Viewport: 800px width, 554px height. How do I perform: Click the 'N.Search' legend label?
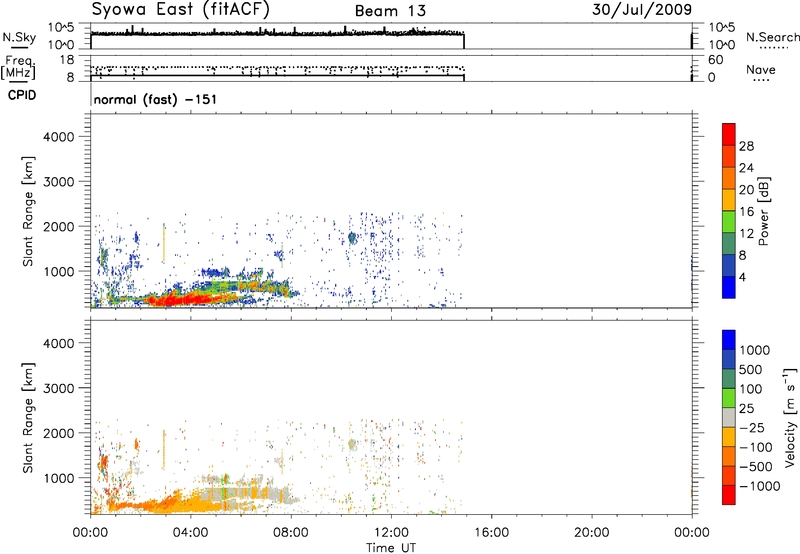tap(772, 37)
